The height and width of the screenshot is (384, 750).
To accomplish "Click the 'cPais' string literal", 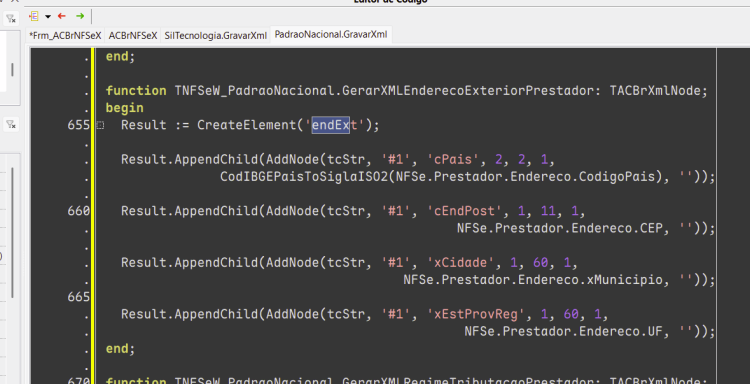I will tap(453, 159).
